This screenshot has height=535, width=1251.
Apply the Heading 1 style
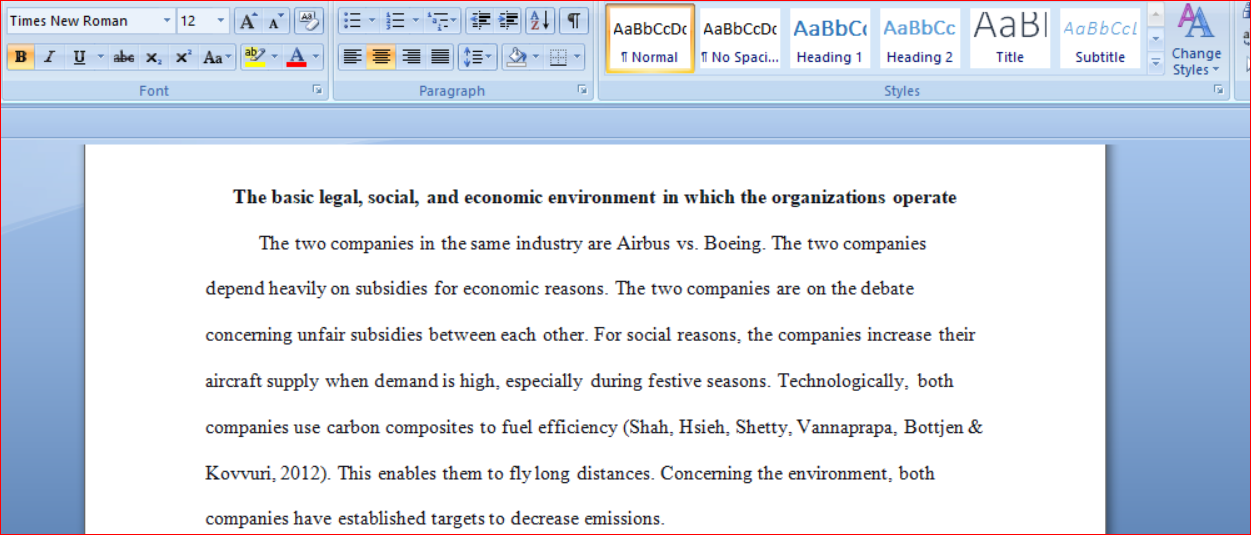coord(830,38)
